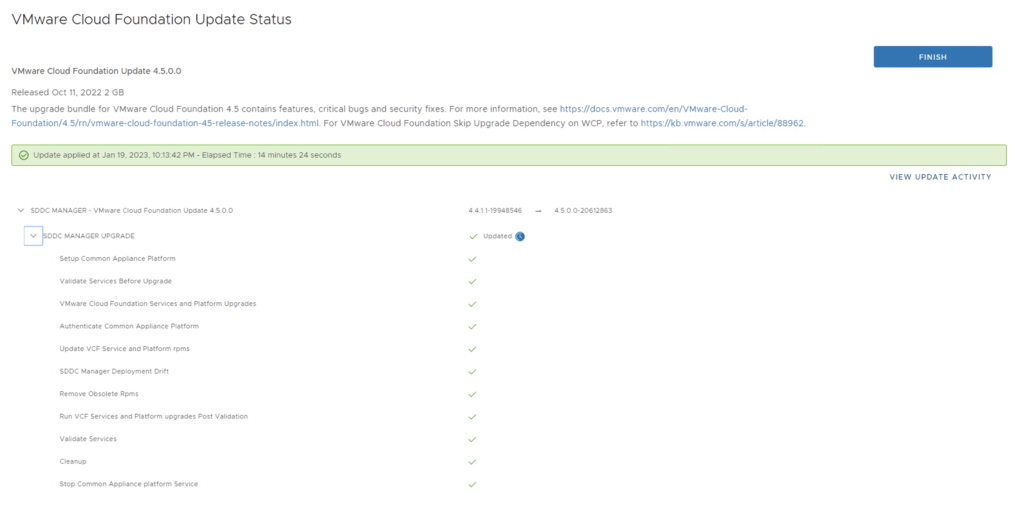Select 'VMware Cloud Foundation Services and Platform Upgrades' text
Screen dimensions: 1024x508
coord(158,304)
